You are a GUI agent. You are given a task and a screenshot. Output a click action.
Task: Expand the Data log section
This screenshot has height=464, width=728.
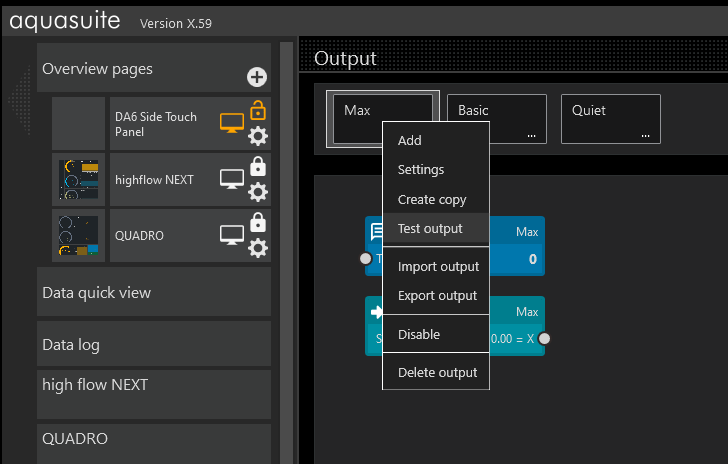coord(154,345)
